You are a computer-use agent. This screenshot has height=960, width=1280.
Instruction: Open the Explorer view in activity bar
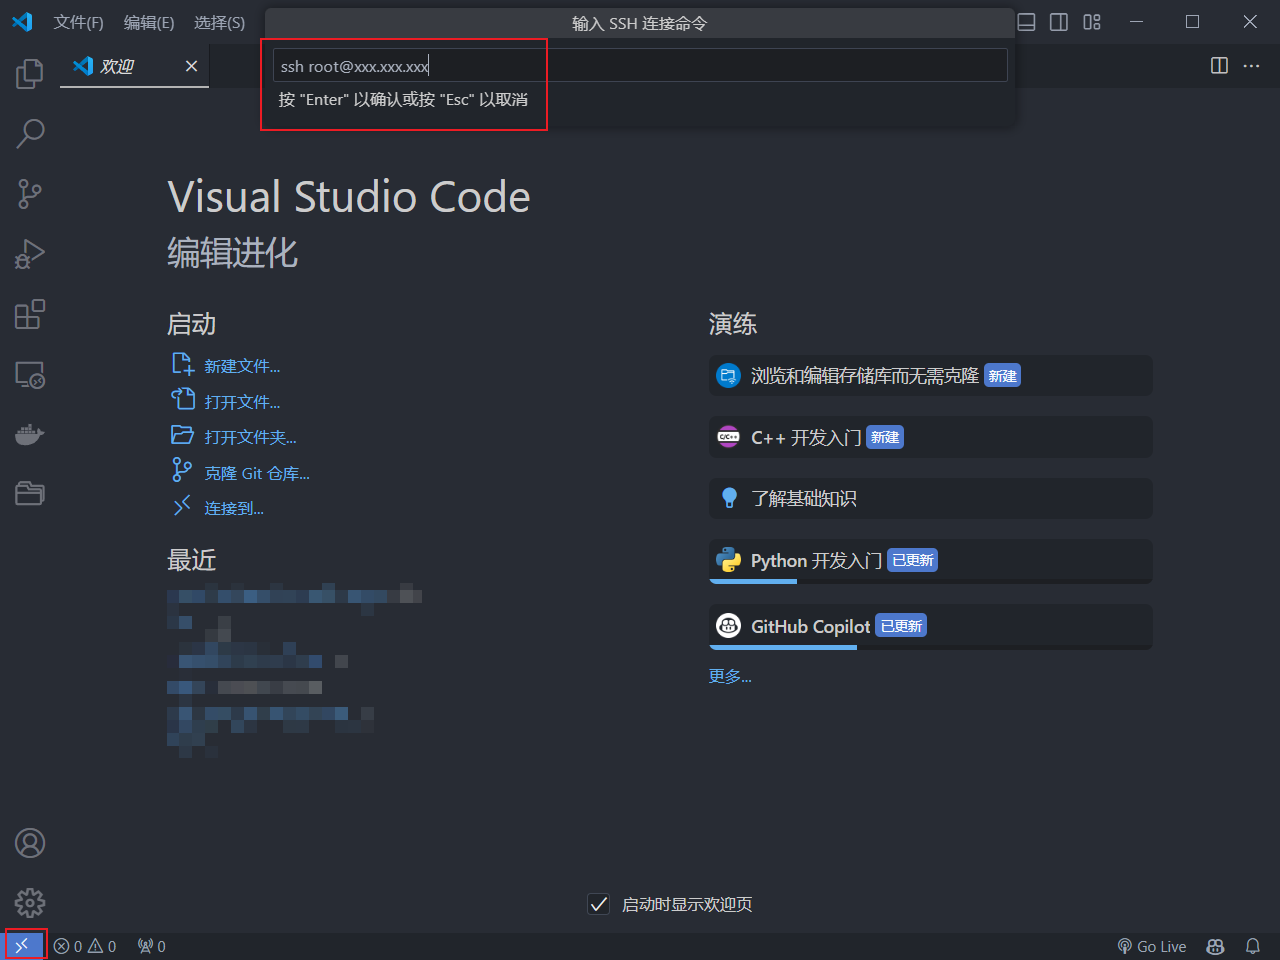coord(30,73)
